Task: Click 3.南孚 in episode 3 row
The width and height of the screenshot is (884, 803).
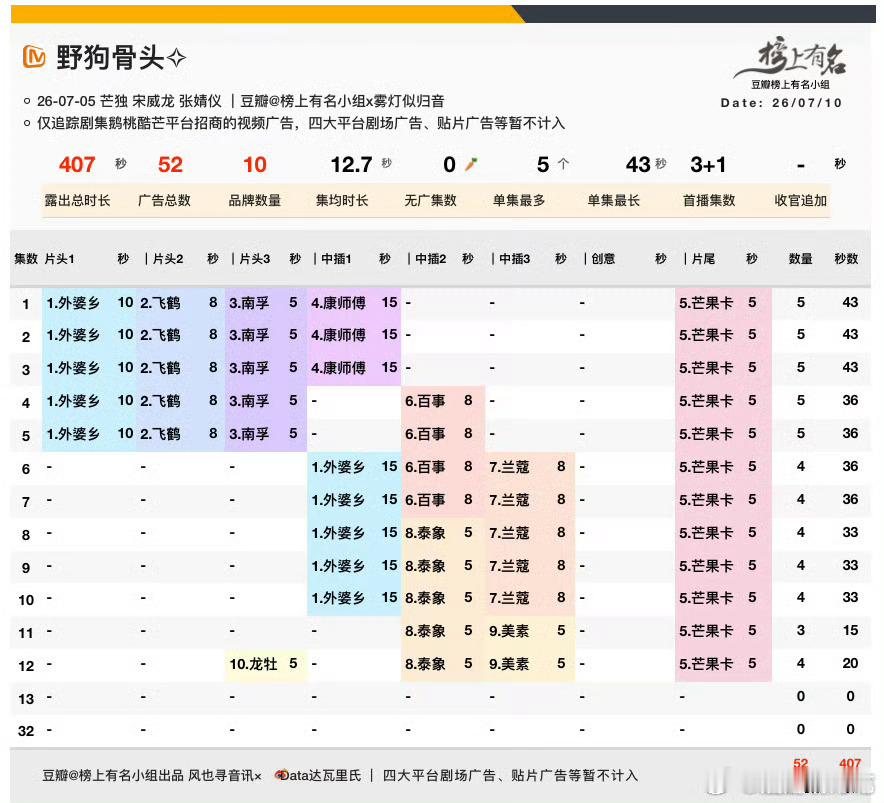Action: (249, 369)
